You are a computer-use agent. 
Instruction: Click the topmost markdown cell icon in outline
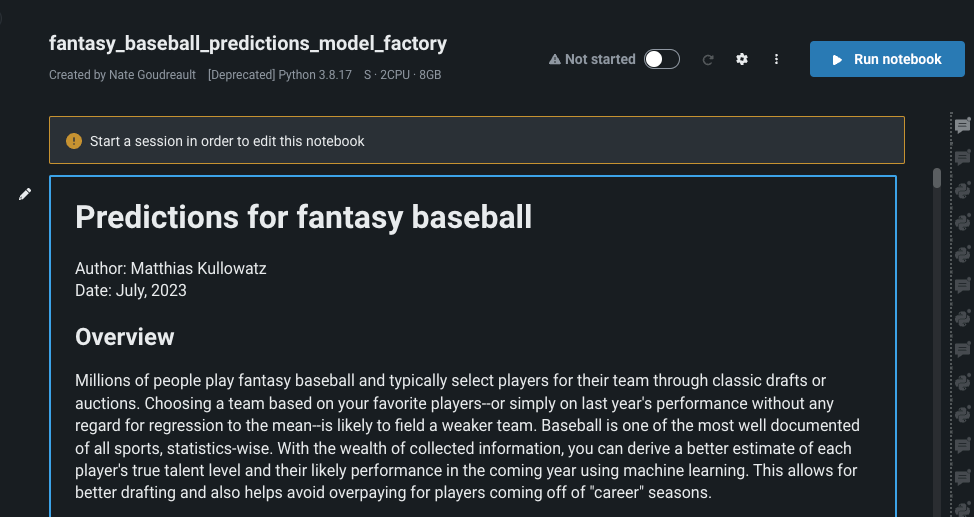tap(963, 126)
